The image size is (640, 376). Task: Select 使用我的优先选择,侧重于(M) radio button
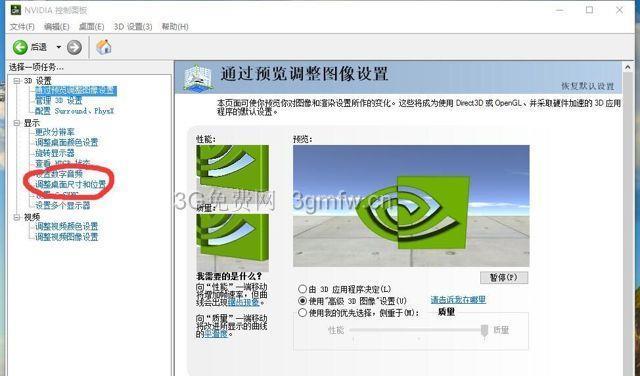click(302, 313)
